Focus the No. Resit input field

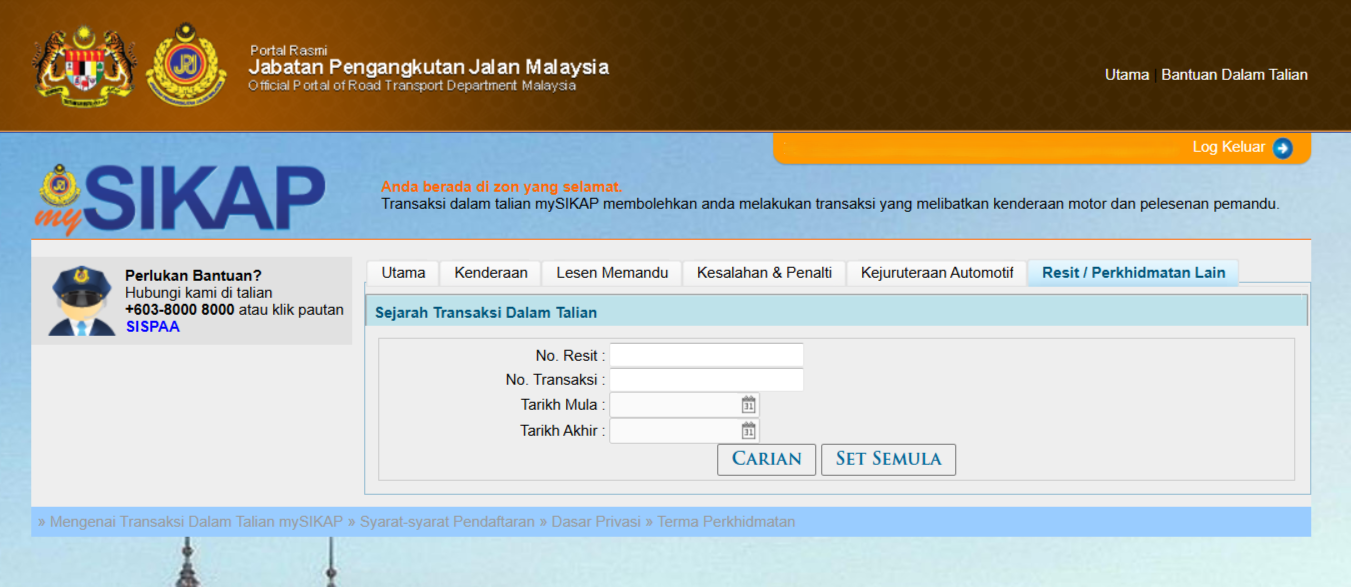point(707,355)
